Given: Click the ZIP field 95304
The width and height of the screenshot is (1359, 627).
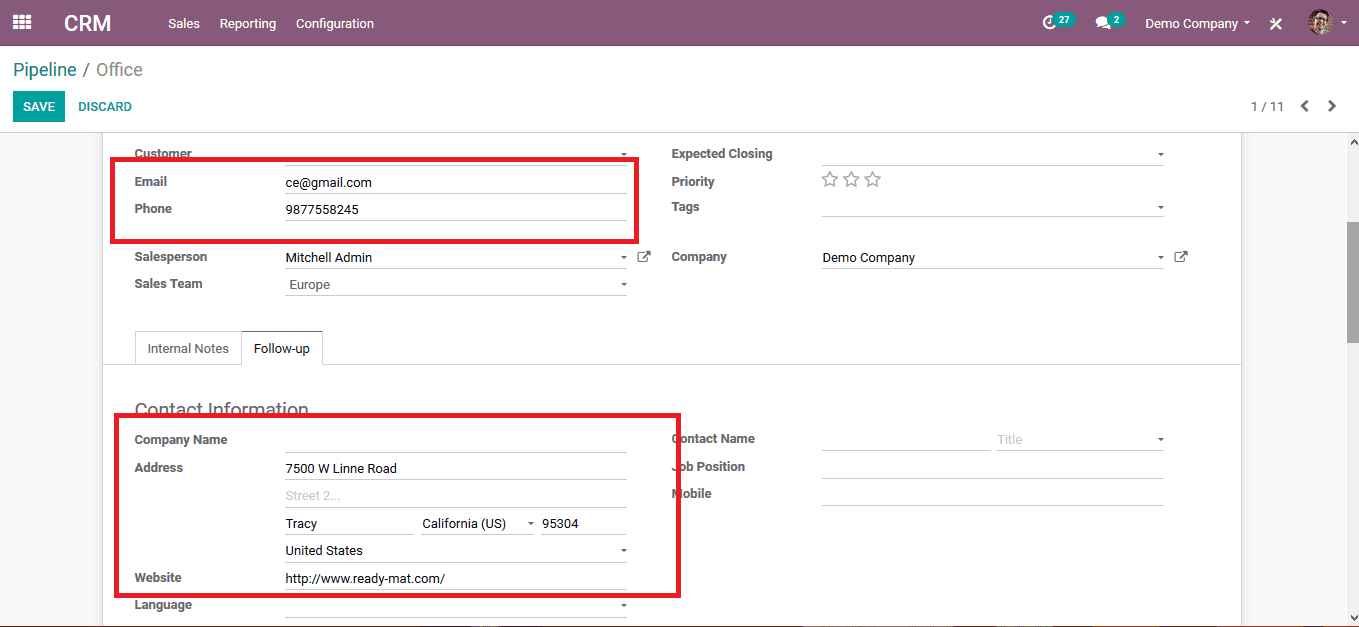Looking at the screenshot, I should (x=584, y=523).
